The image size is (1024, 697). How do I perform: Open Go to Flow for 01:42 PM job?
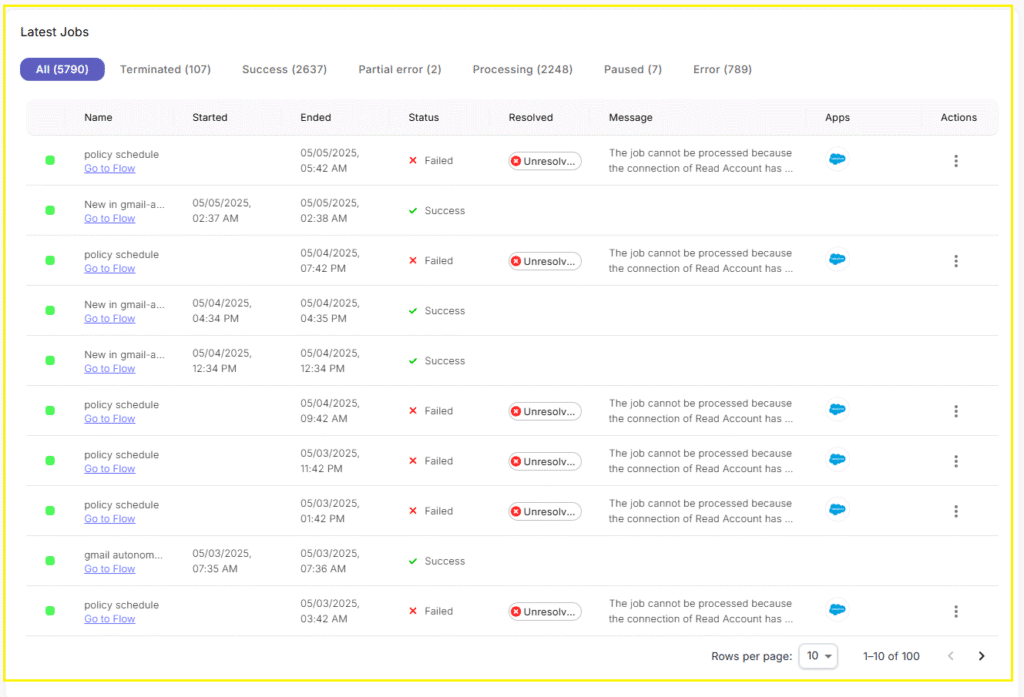[x=110, y=519]
